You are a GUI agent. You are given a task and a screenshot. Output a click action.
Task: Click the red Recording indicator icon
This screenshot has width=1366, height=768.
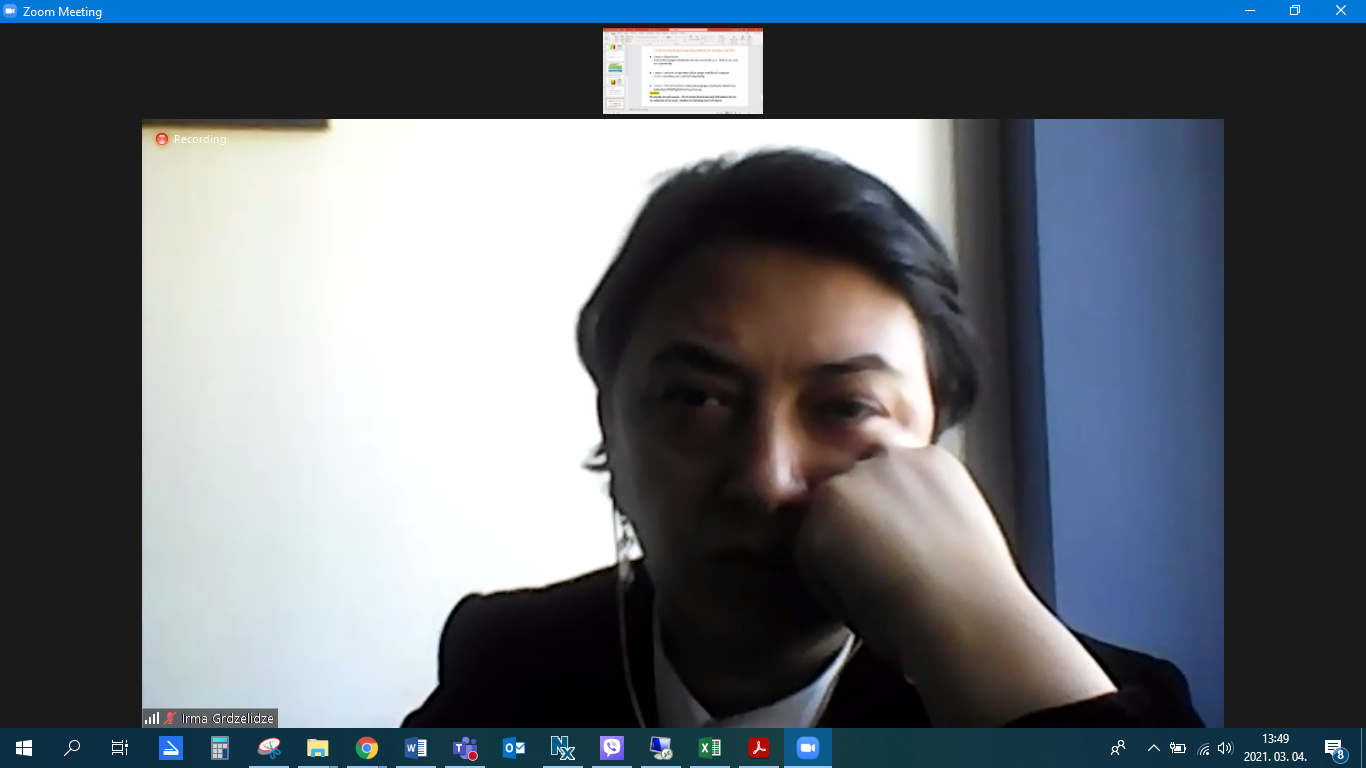click(161, 139)
